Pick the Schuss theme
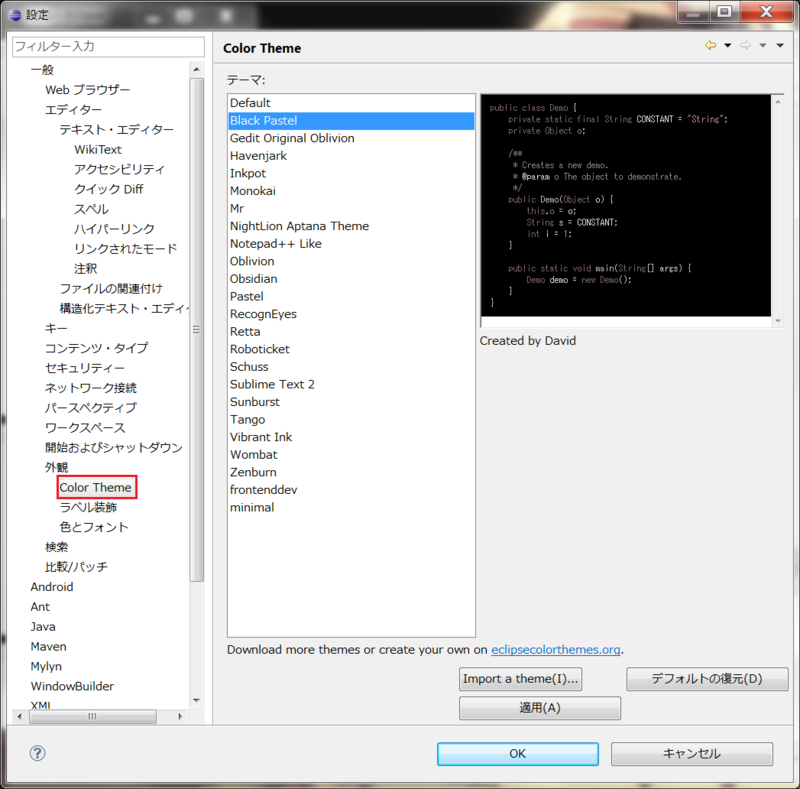 (351, 366)
